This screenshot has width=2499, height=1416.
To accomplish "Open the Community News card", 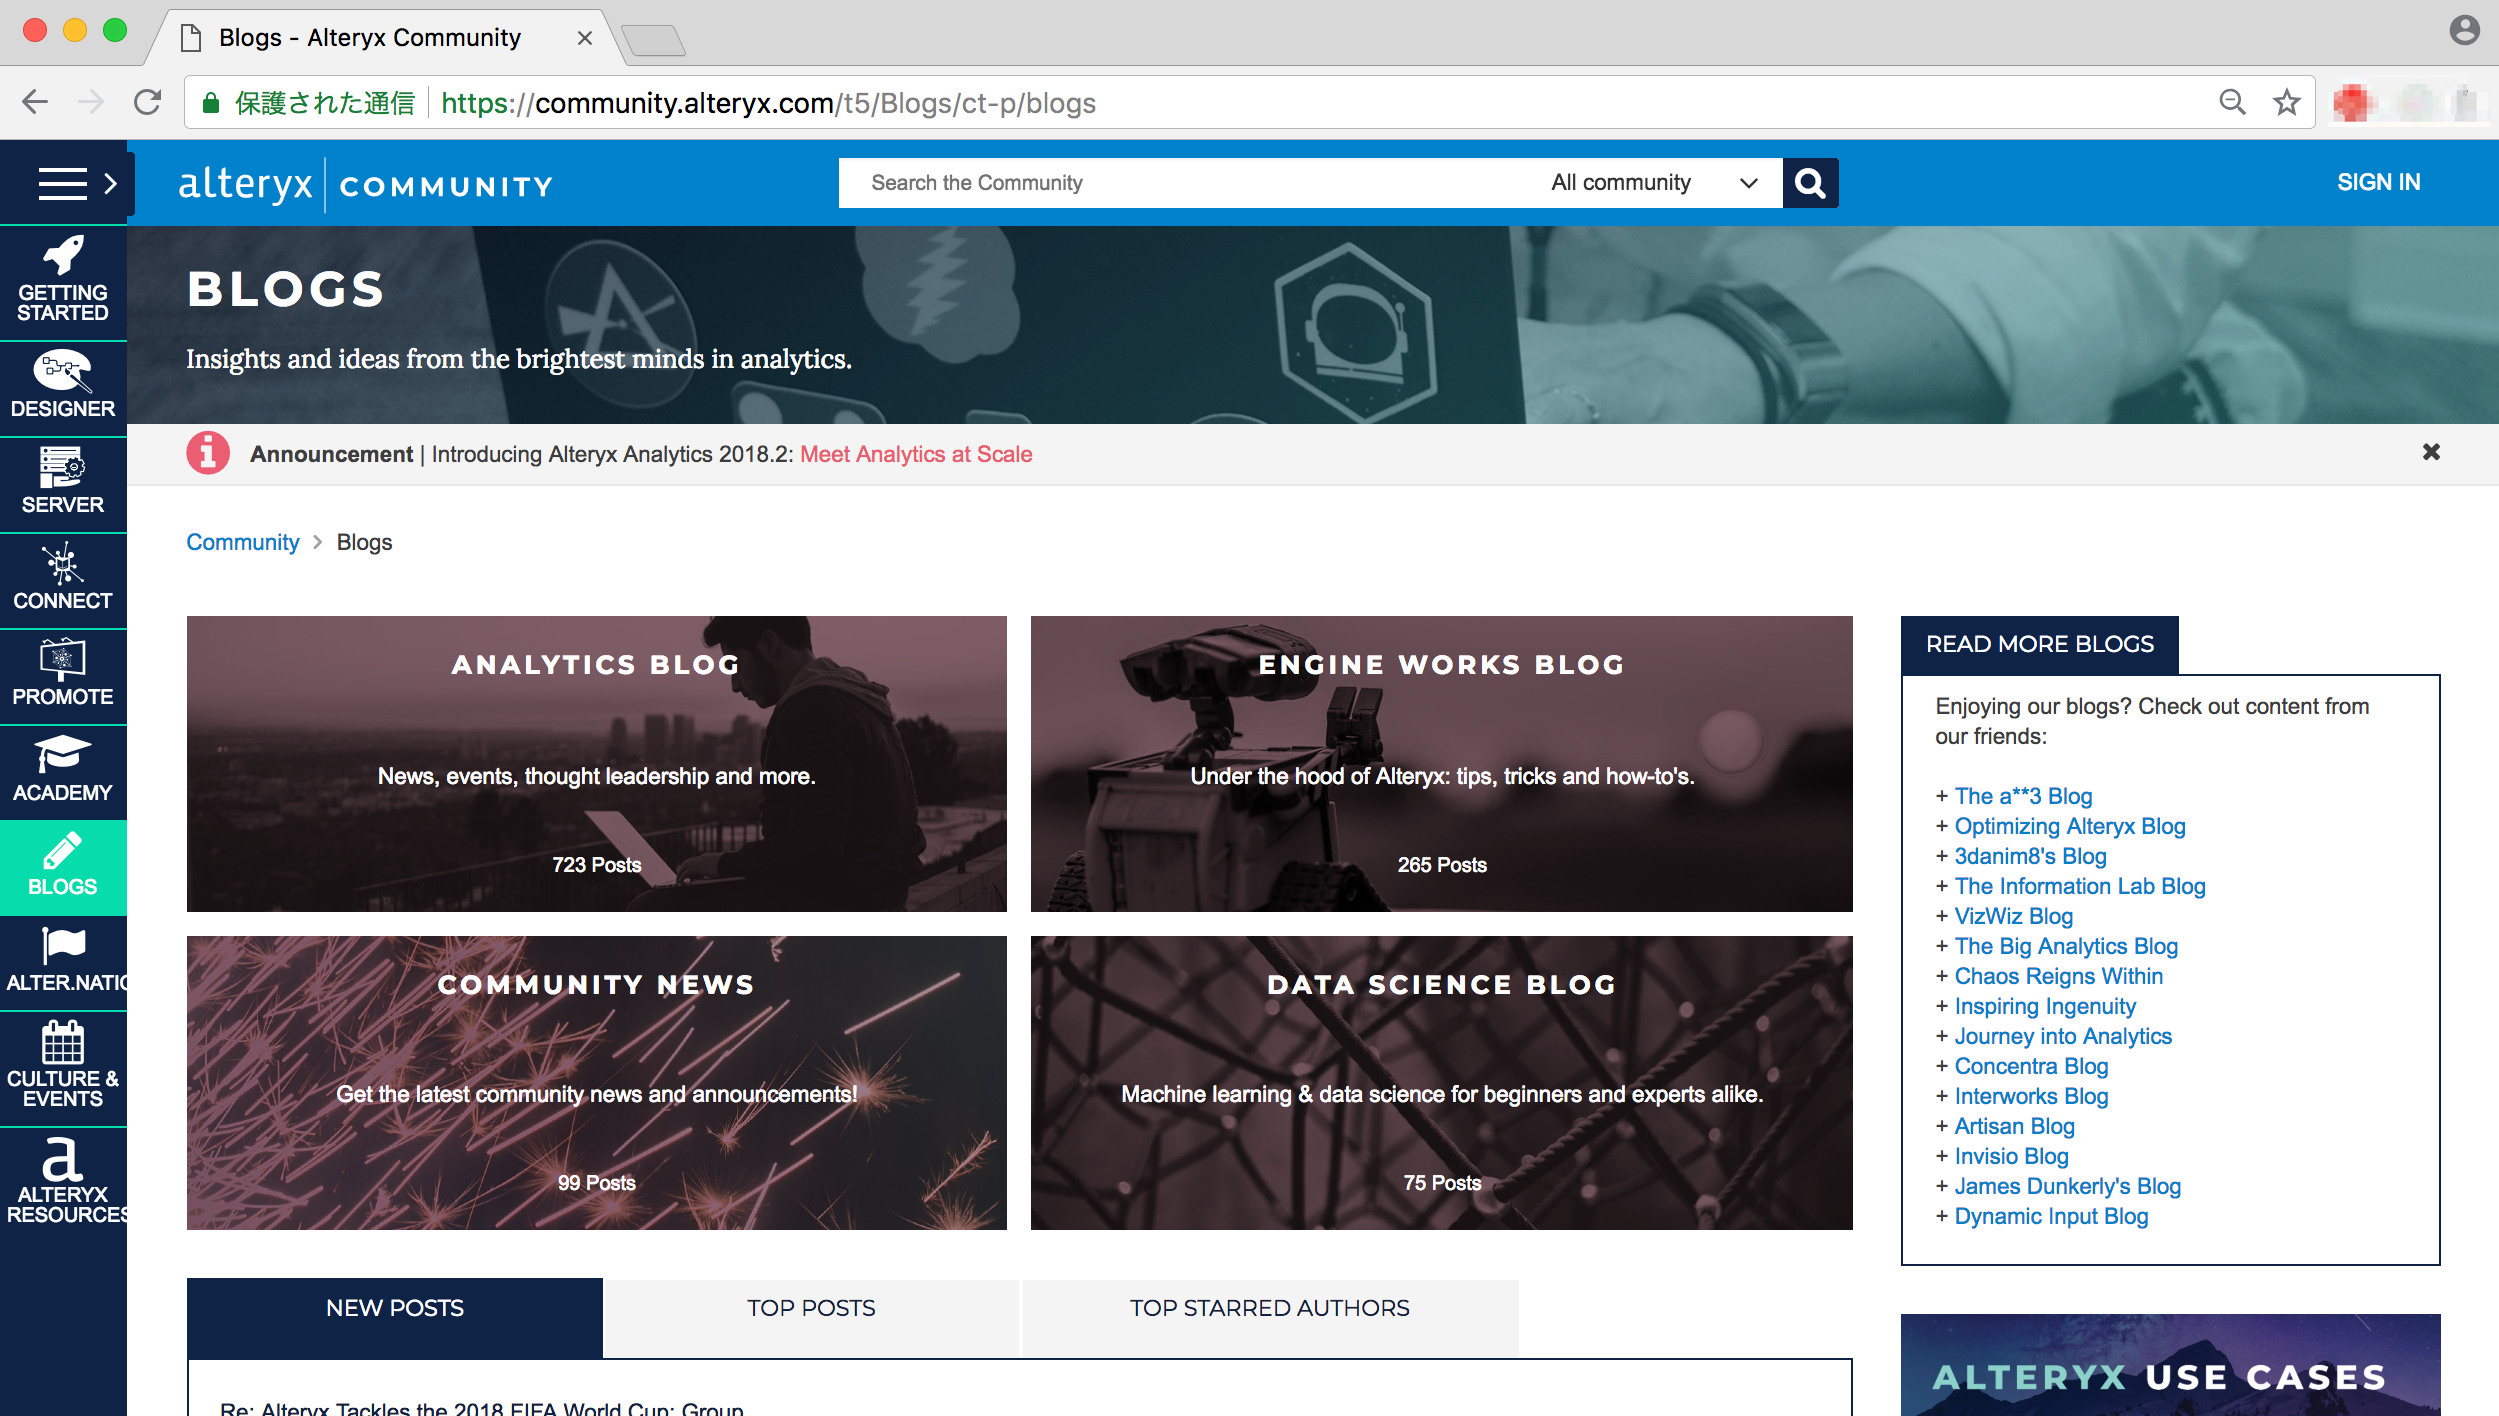I will [596, 1082].
